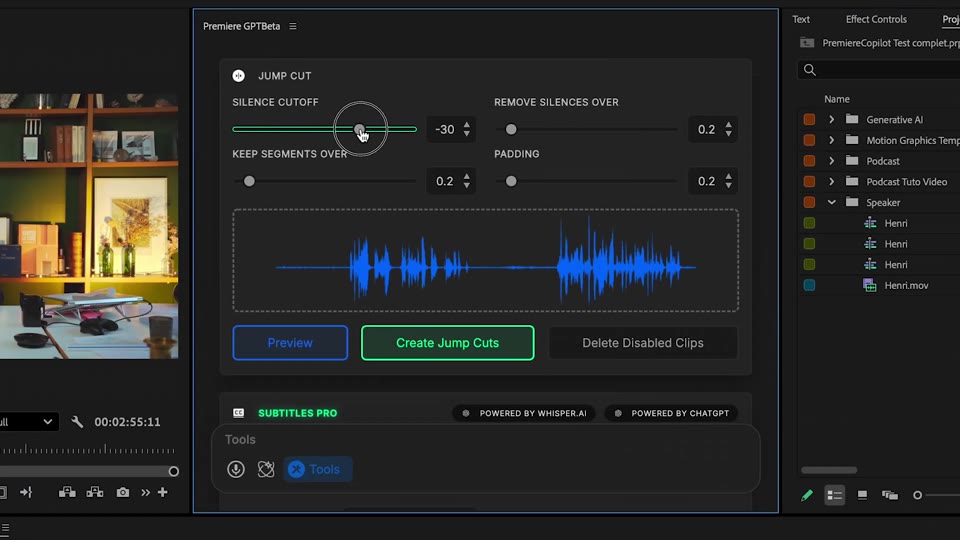Expand the Podcast Tuto Video bin

click(831, 182)
